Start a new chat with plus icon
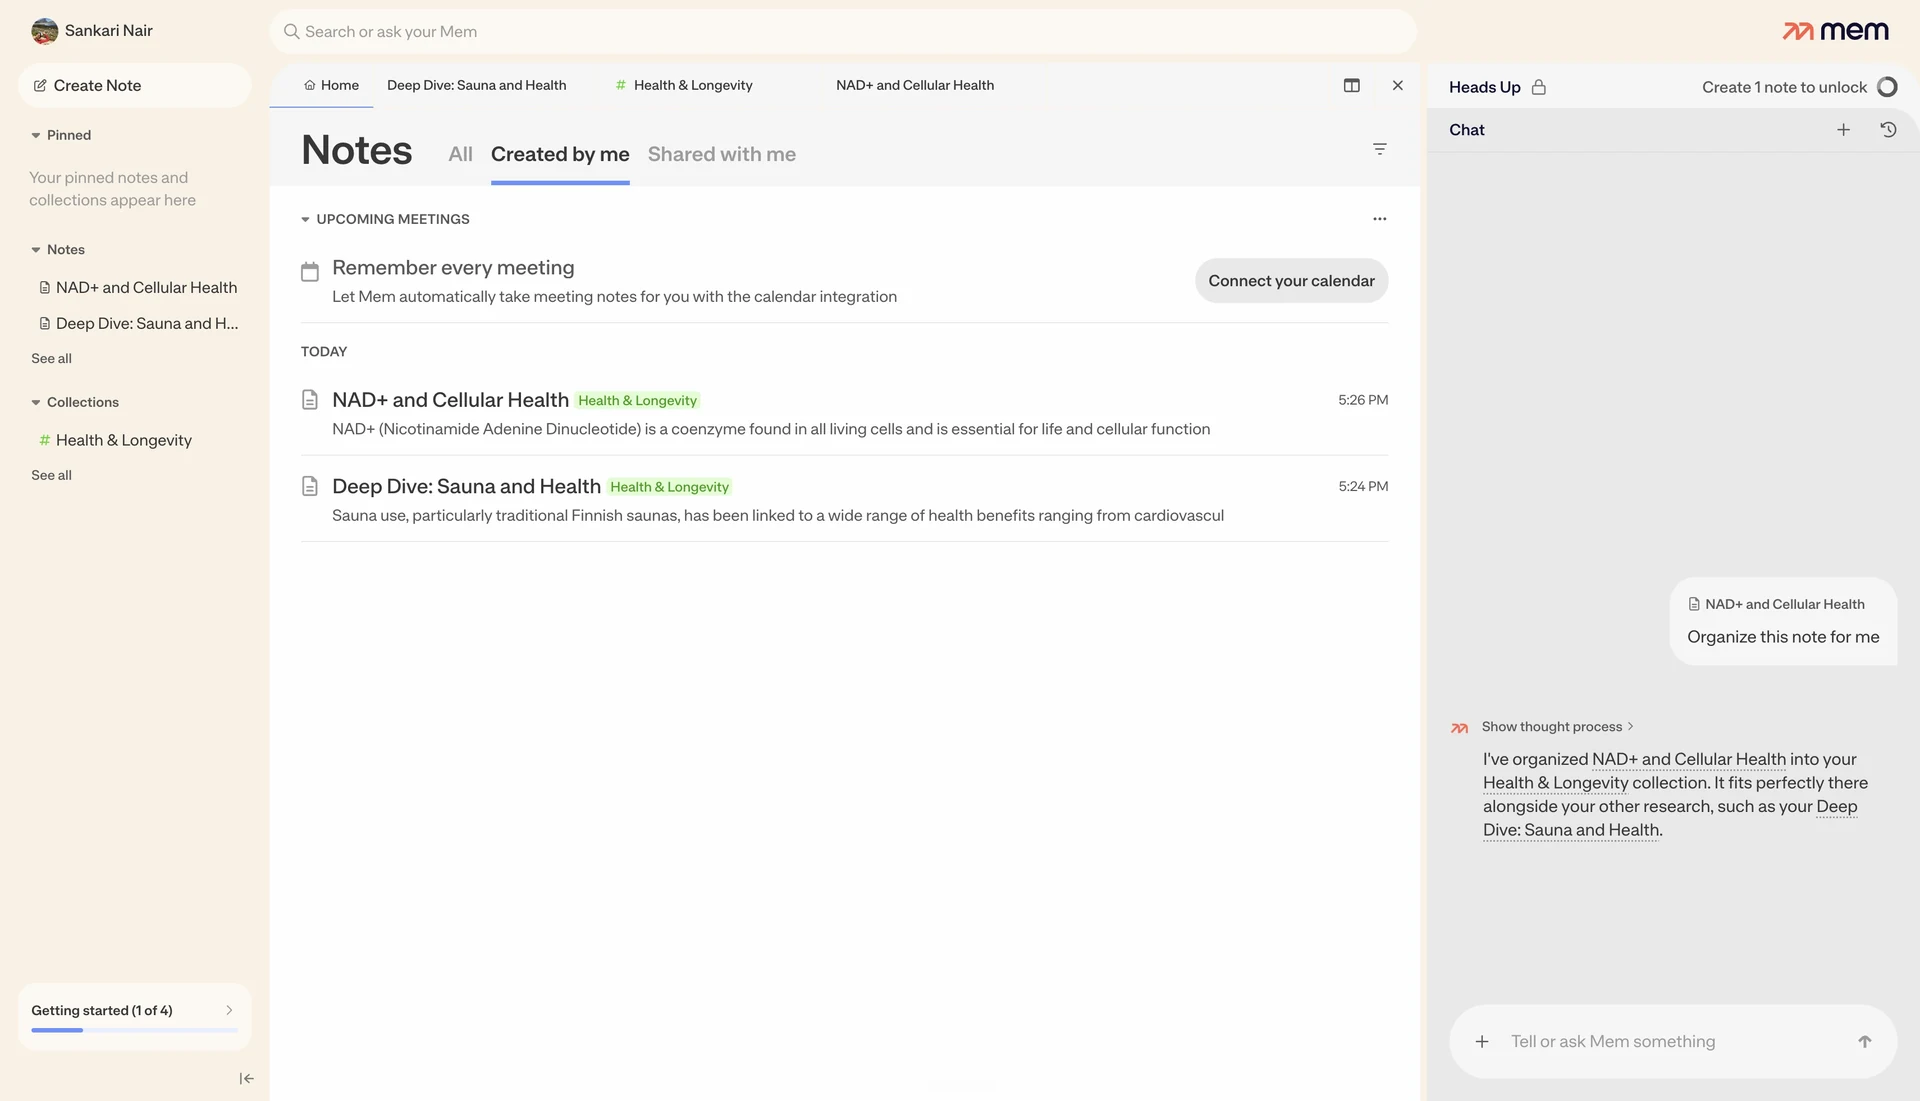 pyautogui.click(x=1843, y=130)
